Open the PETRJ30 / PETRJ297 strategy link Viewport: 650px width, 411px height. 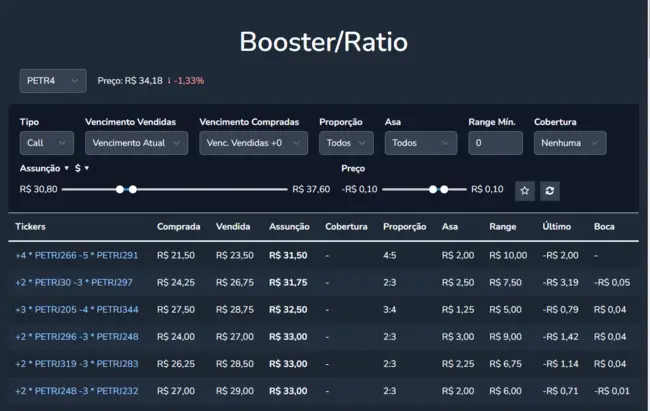[74, 282]
